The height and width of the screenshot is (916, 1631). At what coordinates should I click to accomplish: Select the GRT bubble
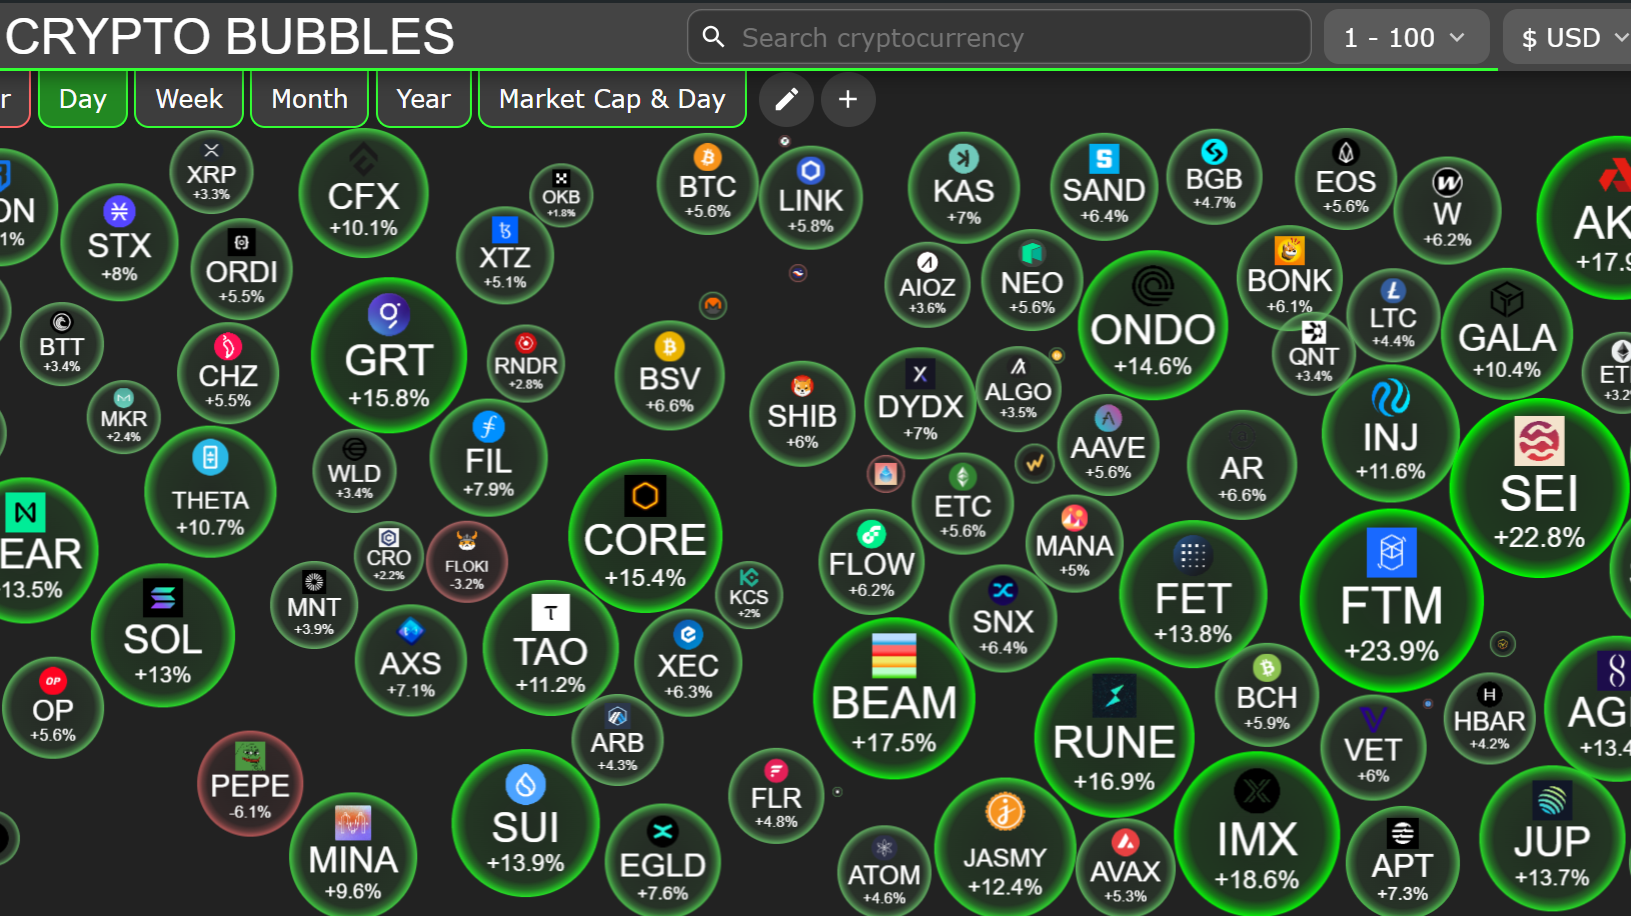pyautogui.click(x=388, y=357)
